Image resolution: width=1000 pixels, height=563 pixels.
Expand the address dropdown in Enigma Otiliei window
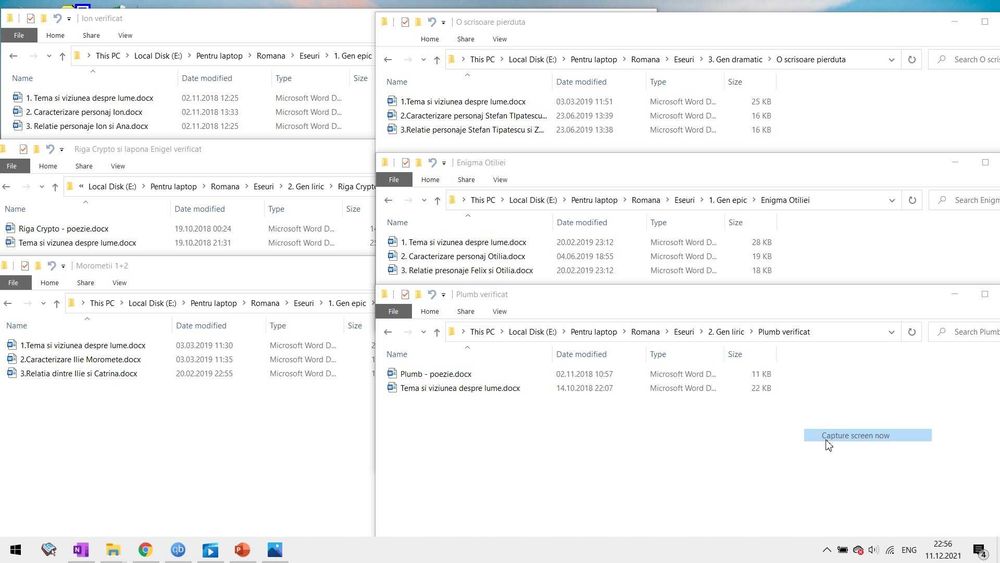coord(892,200)
